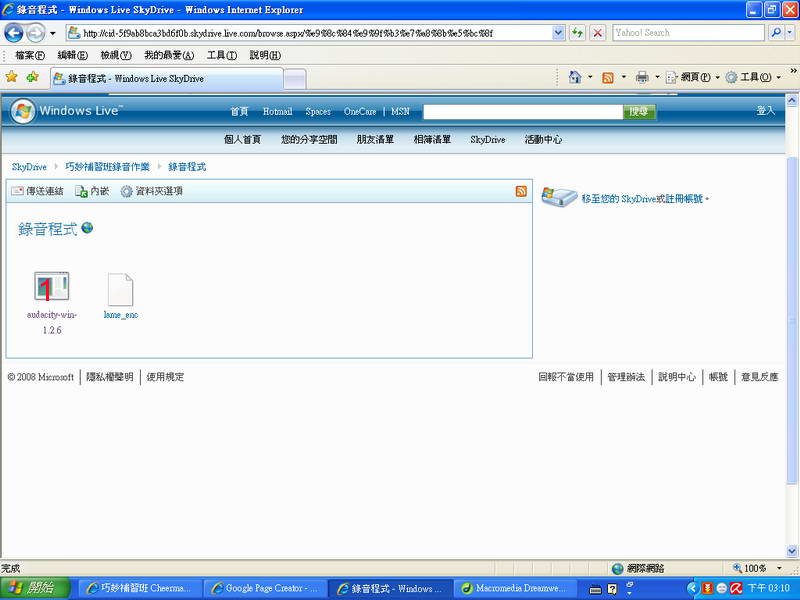Click the Yahoo! Search box
This screenshot has height=600, width=800.
point(688,33)
